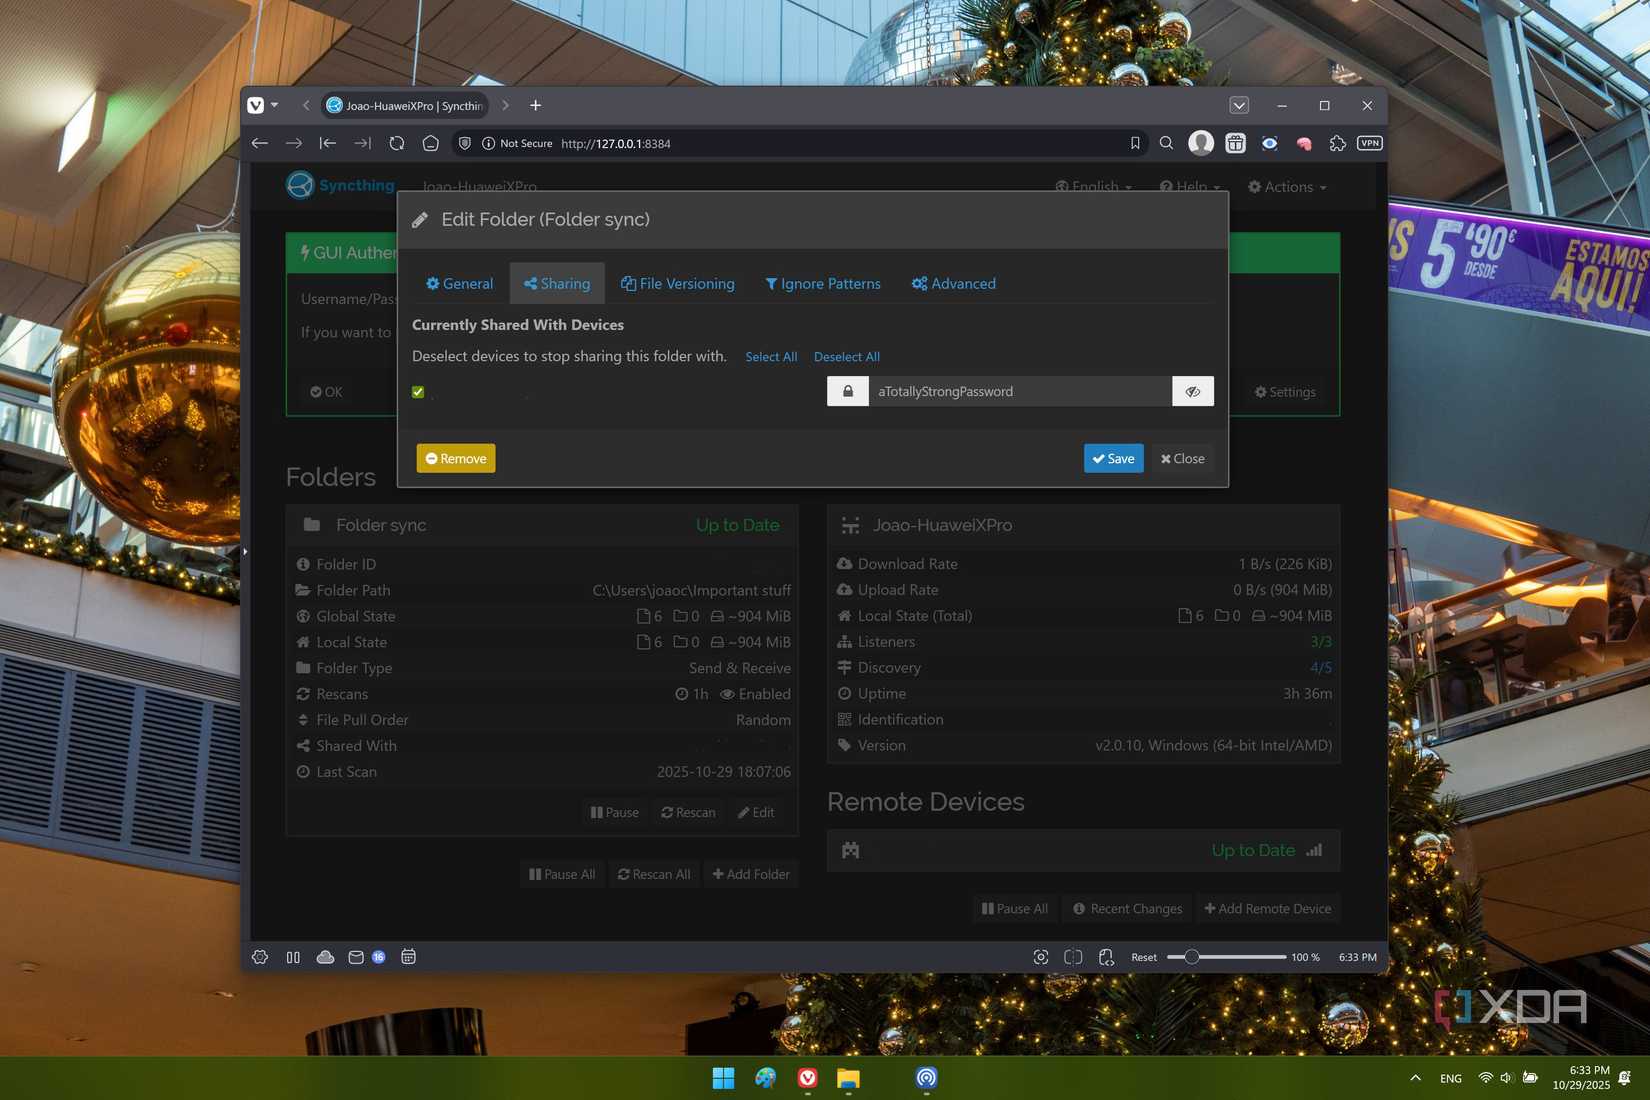Add a new folder in Syncthing
The height and width of the screenshot is (1100, 1650).
click(x=751, y=873)
